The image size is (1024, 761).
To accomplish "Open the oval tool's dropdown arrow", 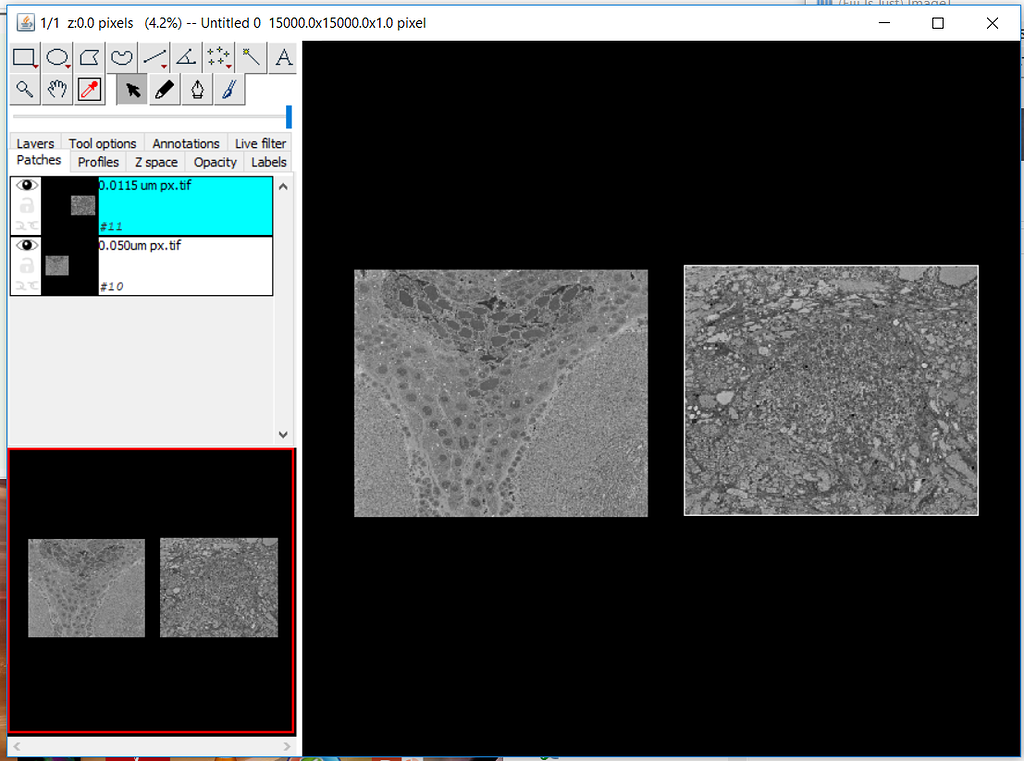I will pos(66,67).
